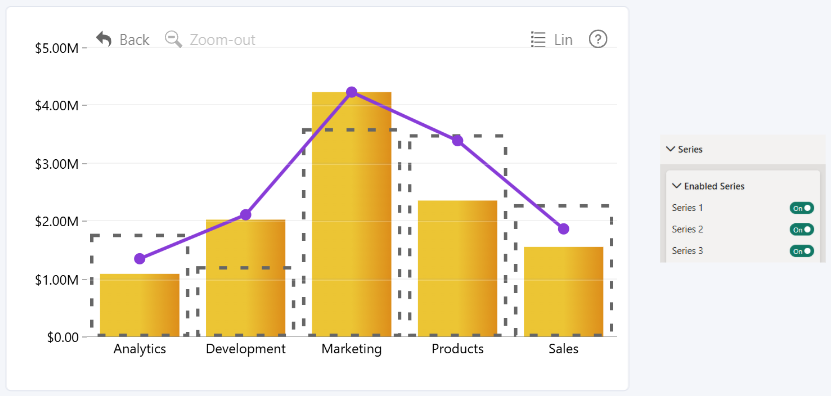The width and height of the screenshot is (831, 396).
Task: Click the Products axis label
Action: pos(457,349)
